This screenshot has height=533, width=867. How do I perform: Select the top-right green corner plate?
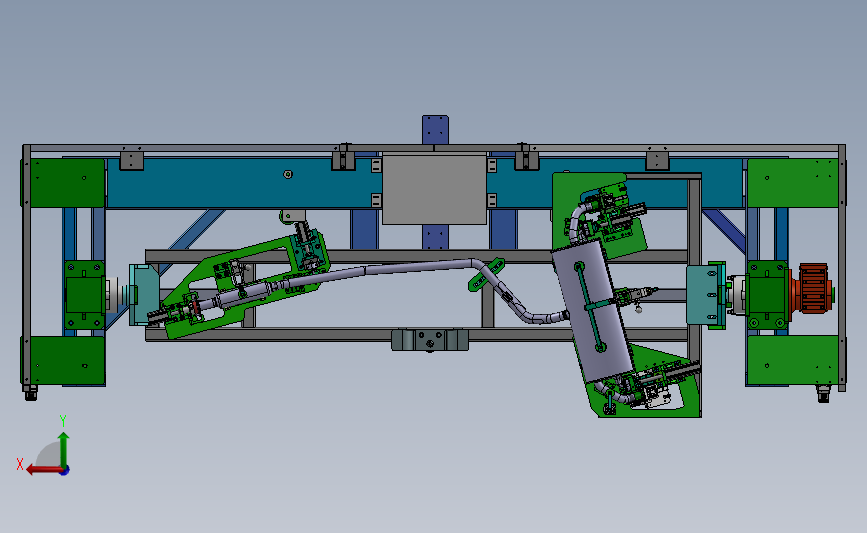792,183
